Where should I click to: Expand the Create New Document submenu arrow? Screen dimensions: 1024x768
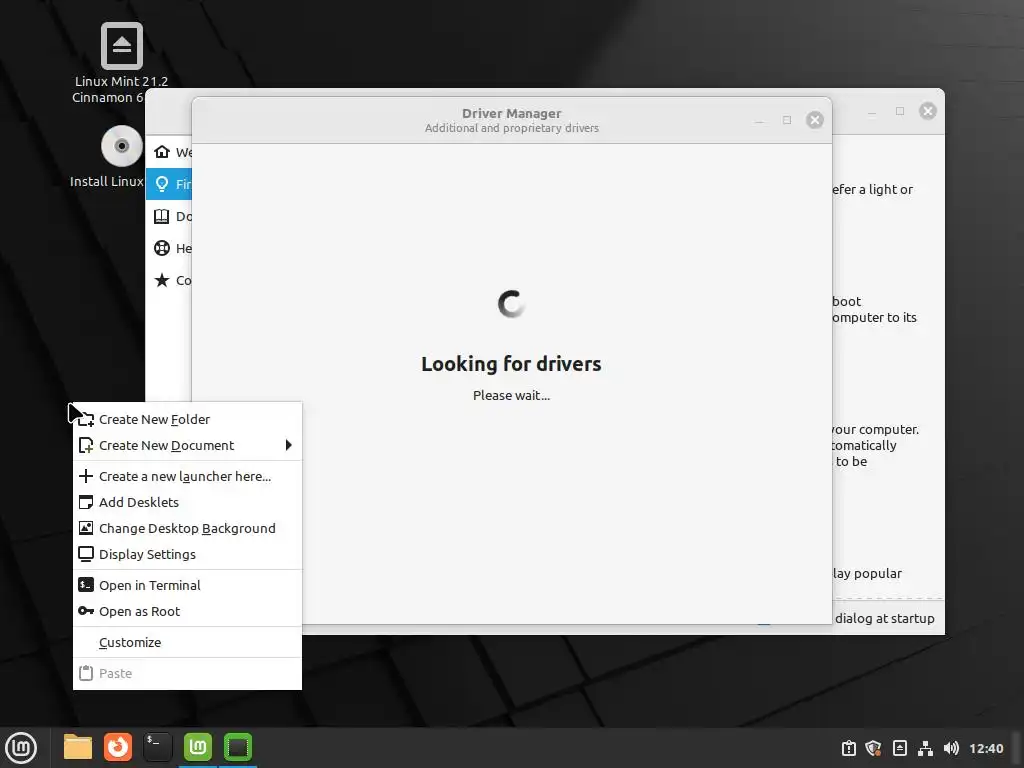click(x=289, y=445)
